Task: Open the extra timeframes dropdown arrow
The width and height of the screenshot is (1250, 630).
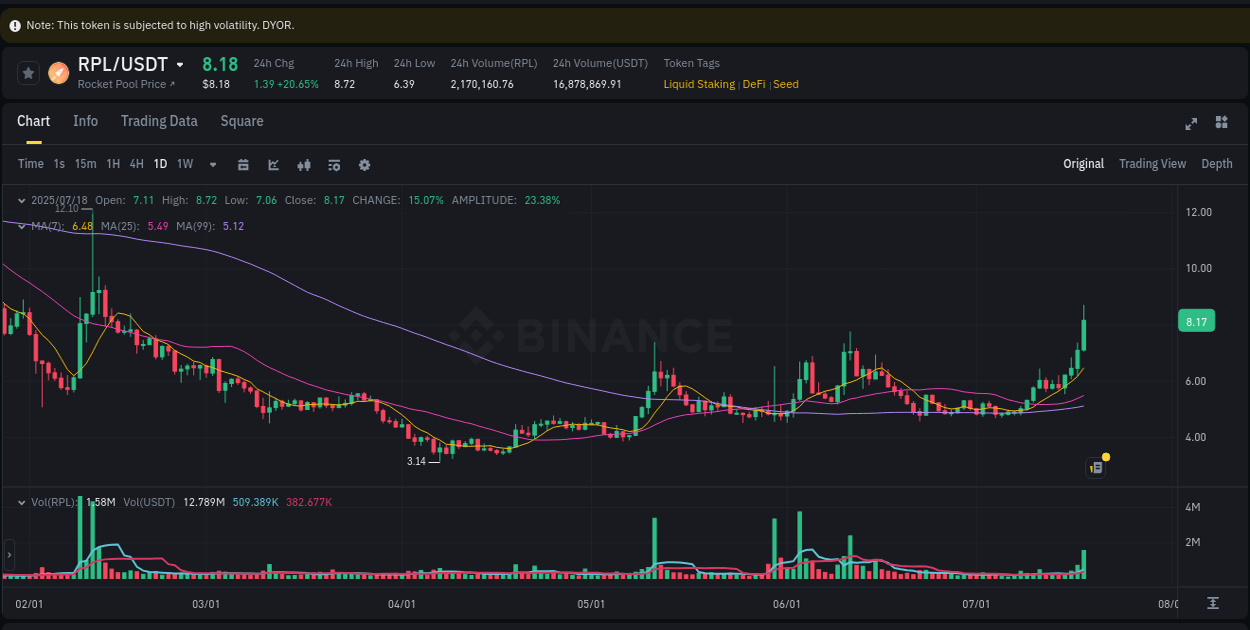Action: click(x=212, y=164)
